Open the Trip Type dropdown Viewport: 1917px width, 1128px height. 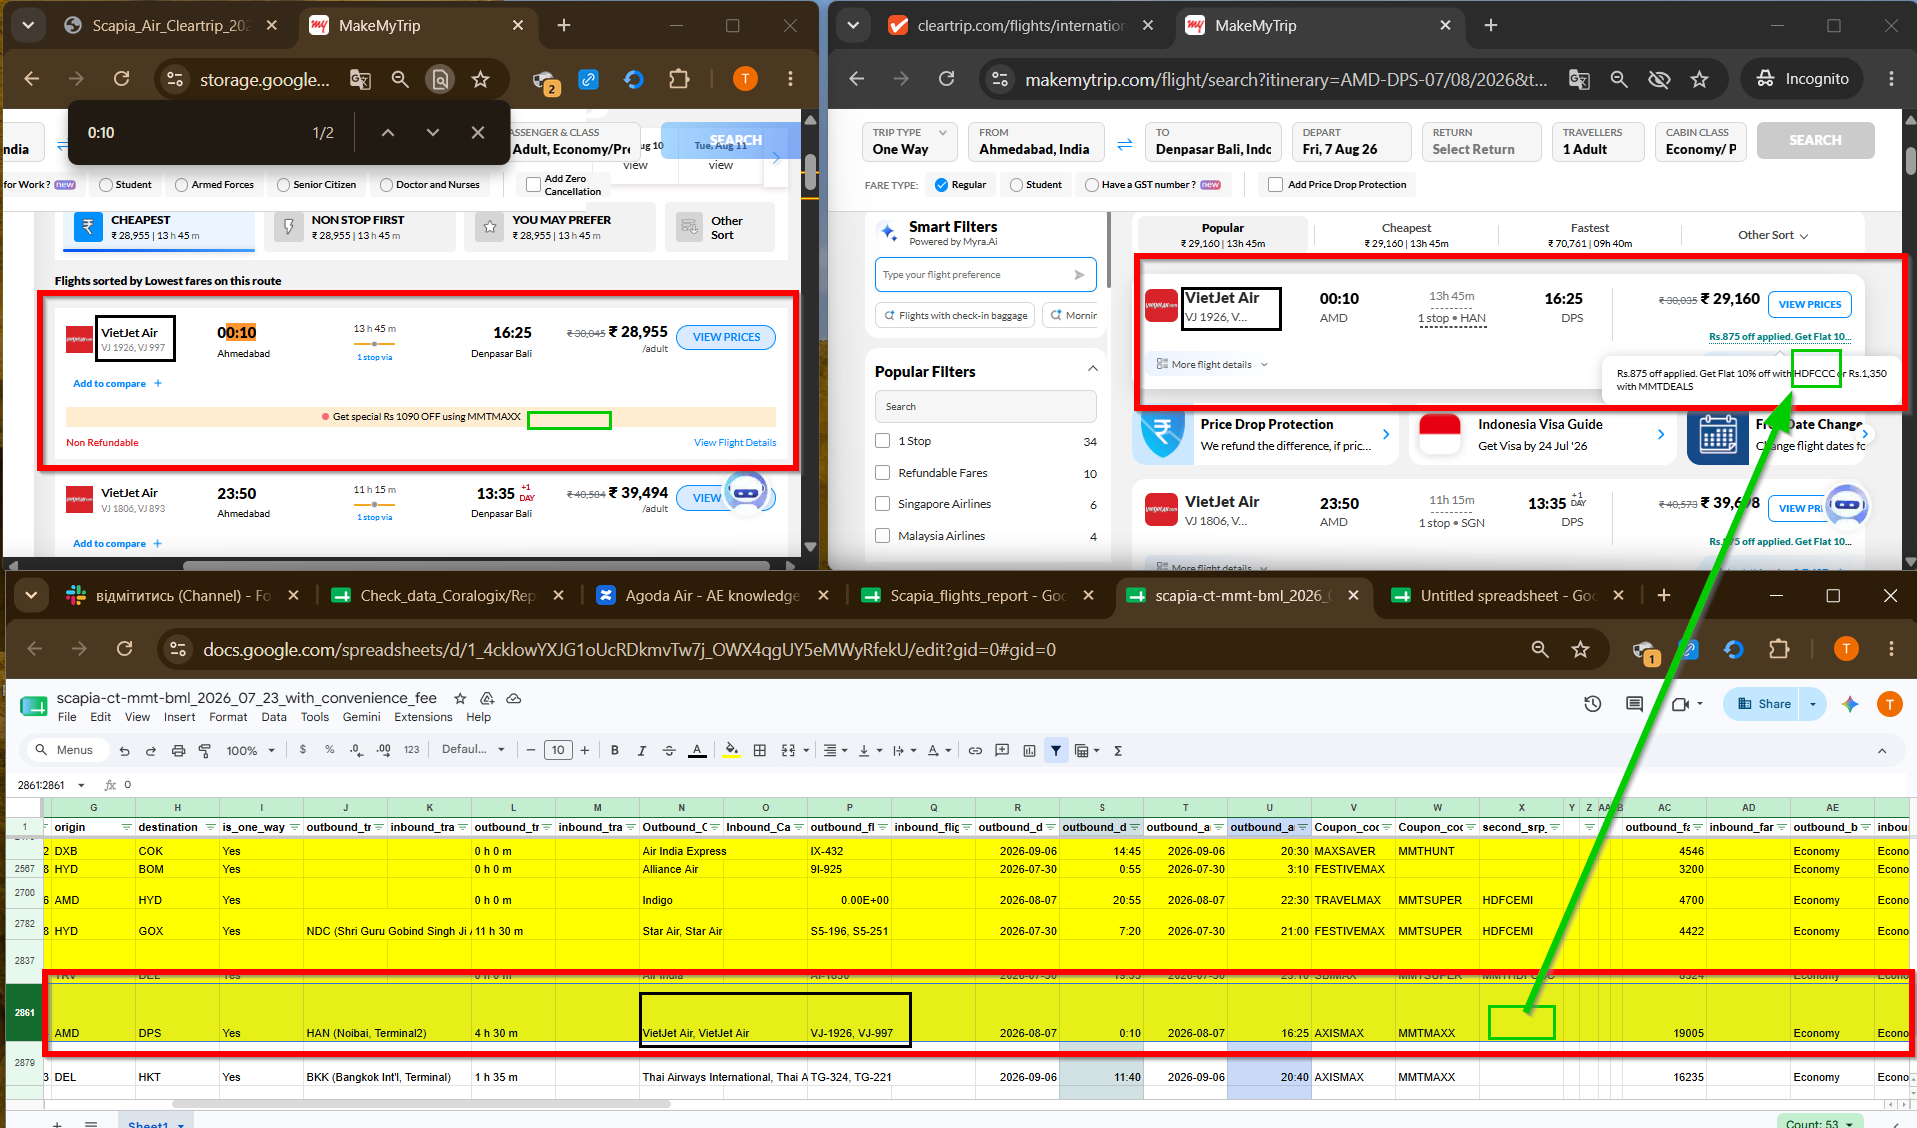click(x=909, y=141)
